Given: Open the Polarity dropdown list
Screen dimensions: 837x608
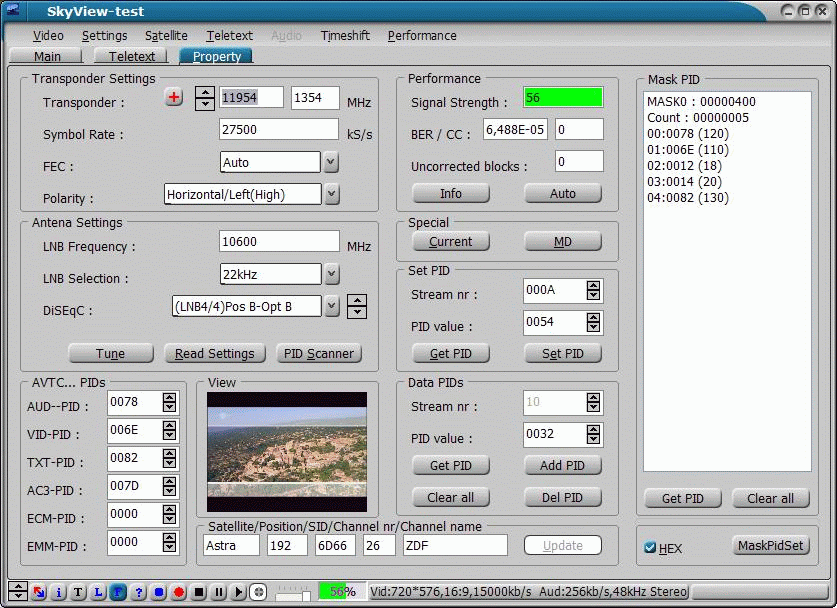Looking at the screenshot, I should point(332,194).
